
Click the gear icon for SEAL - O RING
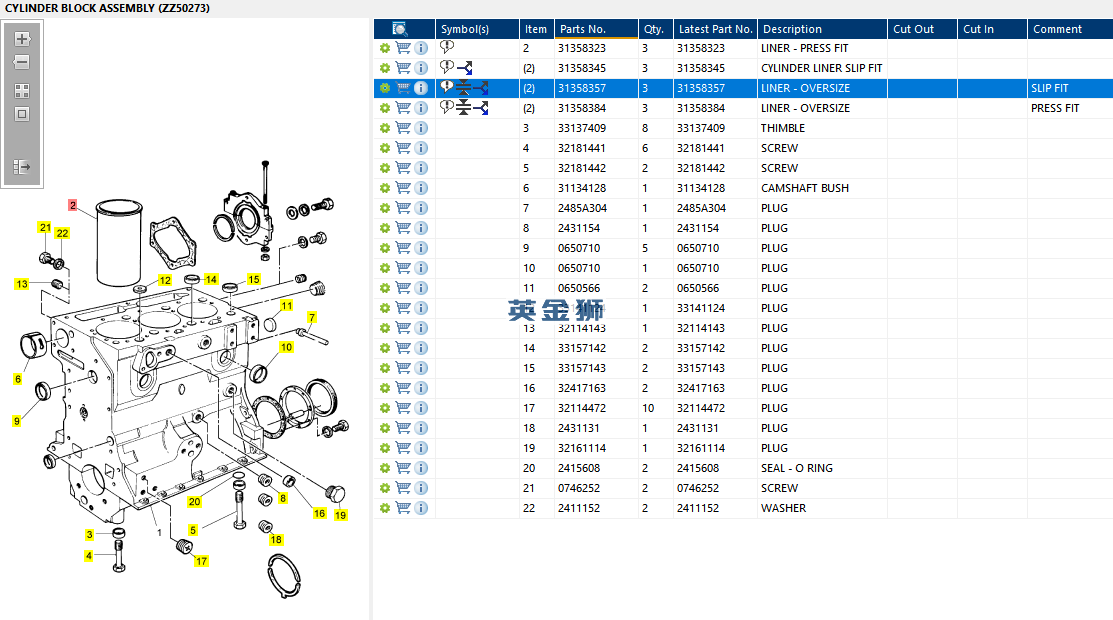(x=384, y=468)
